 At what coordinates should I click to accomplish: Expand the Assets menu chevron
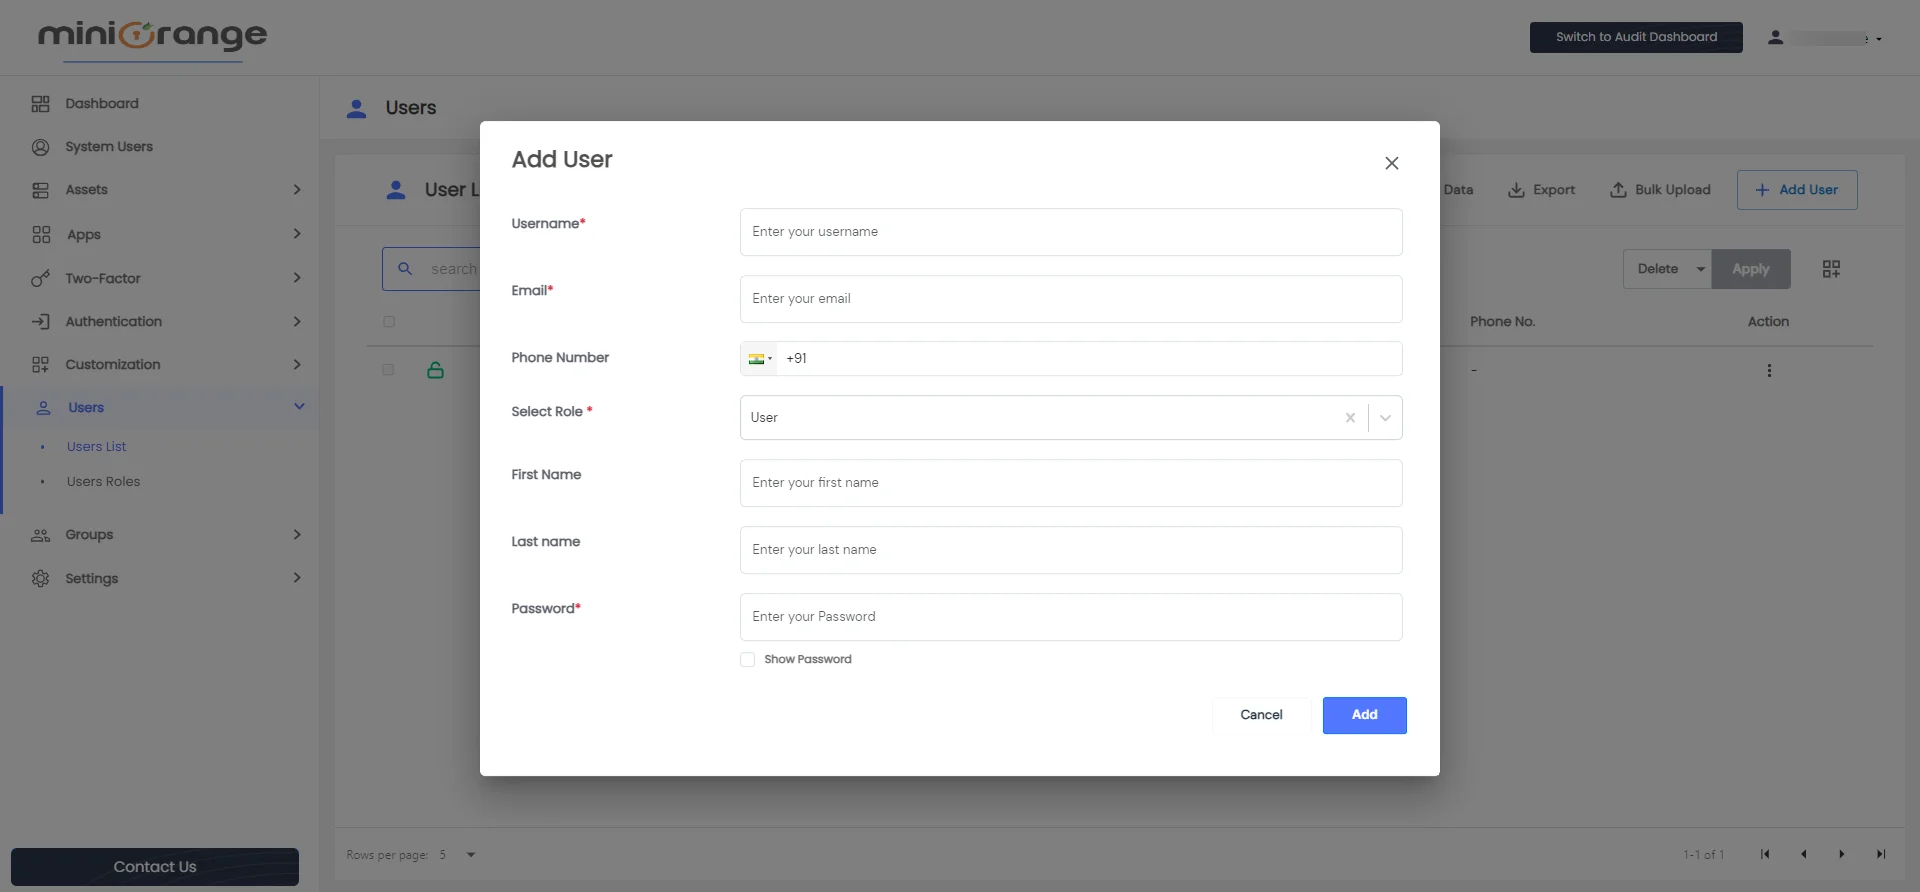297,190
